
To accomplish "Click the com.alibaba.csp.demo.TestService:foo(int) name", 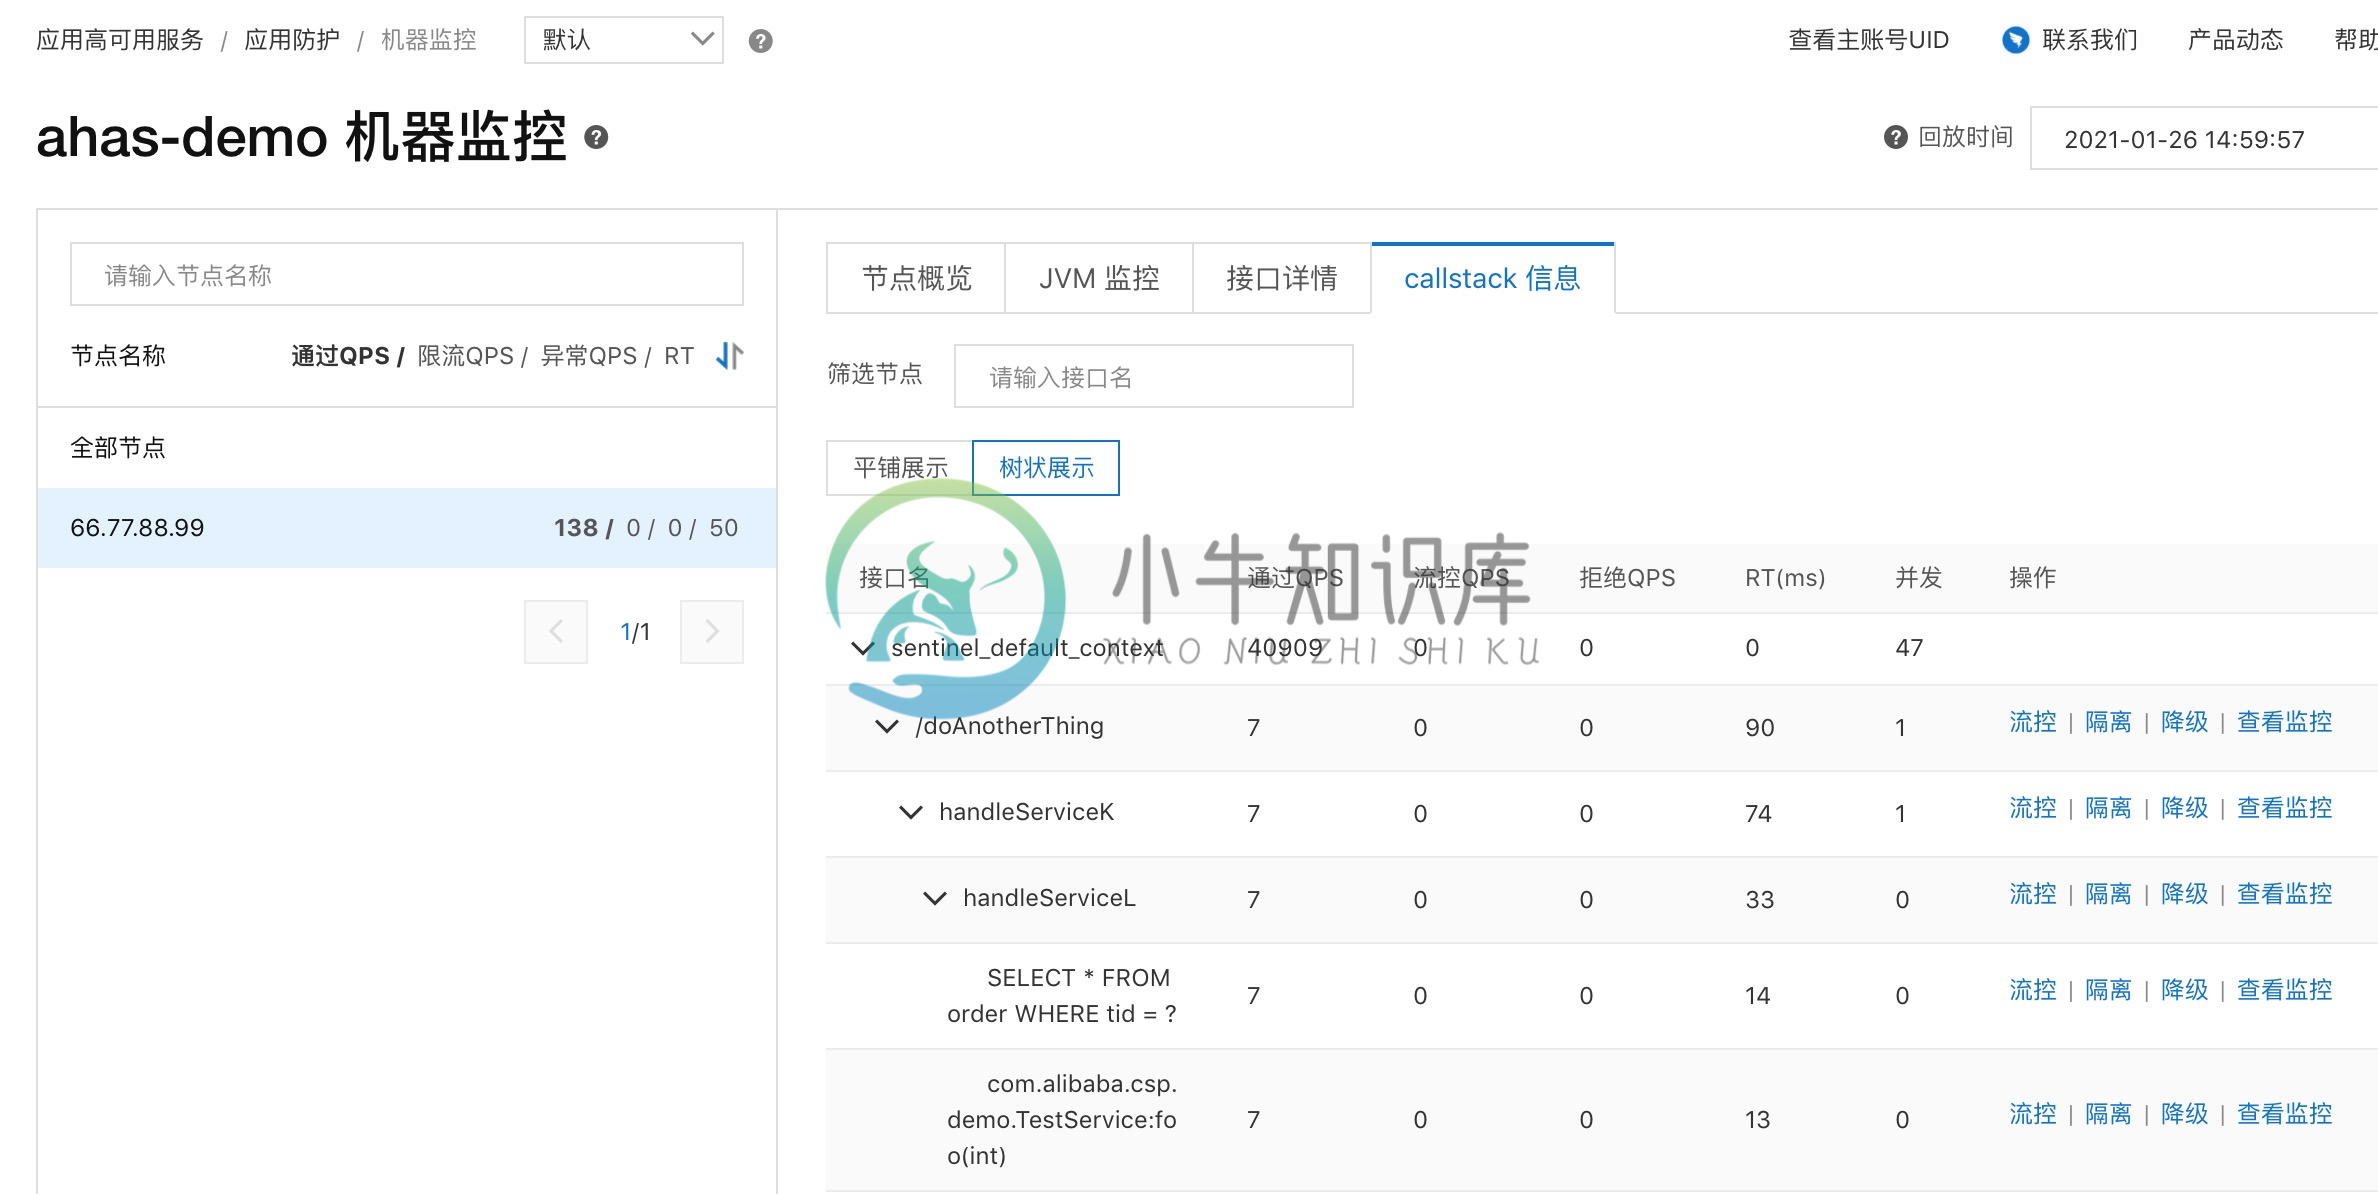I will coord(1062,1120).
